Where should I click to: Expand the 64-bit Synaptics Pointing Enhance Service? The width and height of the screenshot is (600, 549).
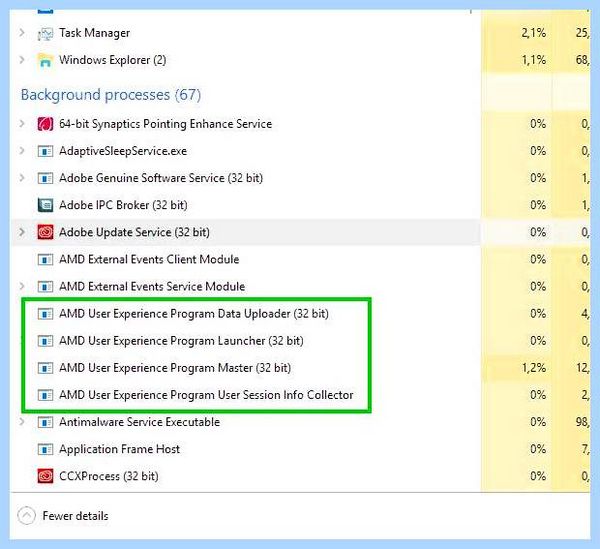[x=22, y=124]
